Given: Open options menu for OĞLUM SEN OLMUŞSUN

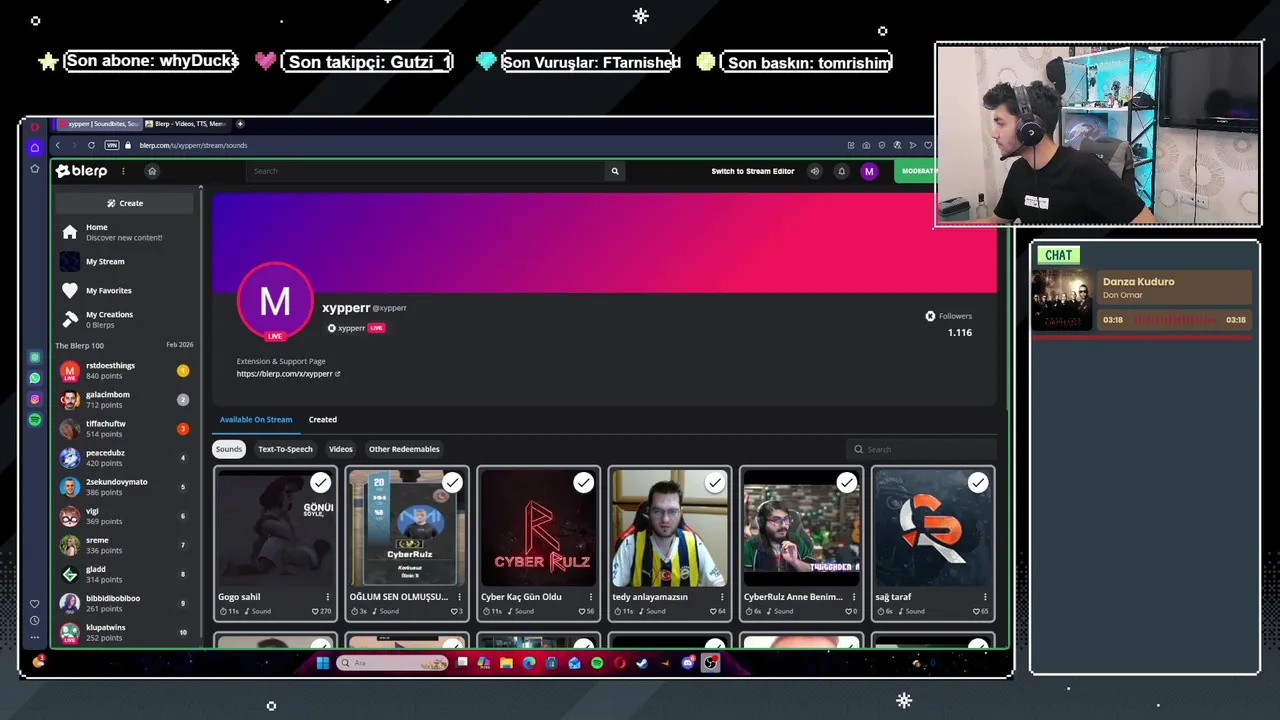Looking at the screenshot, I should [x=460, y=597].
